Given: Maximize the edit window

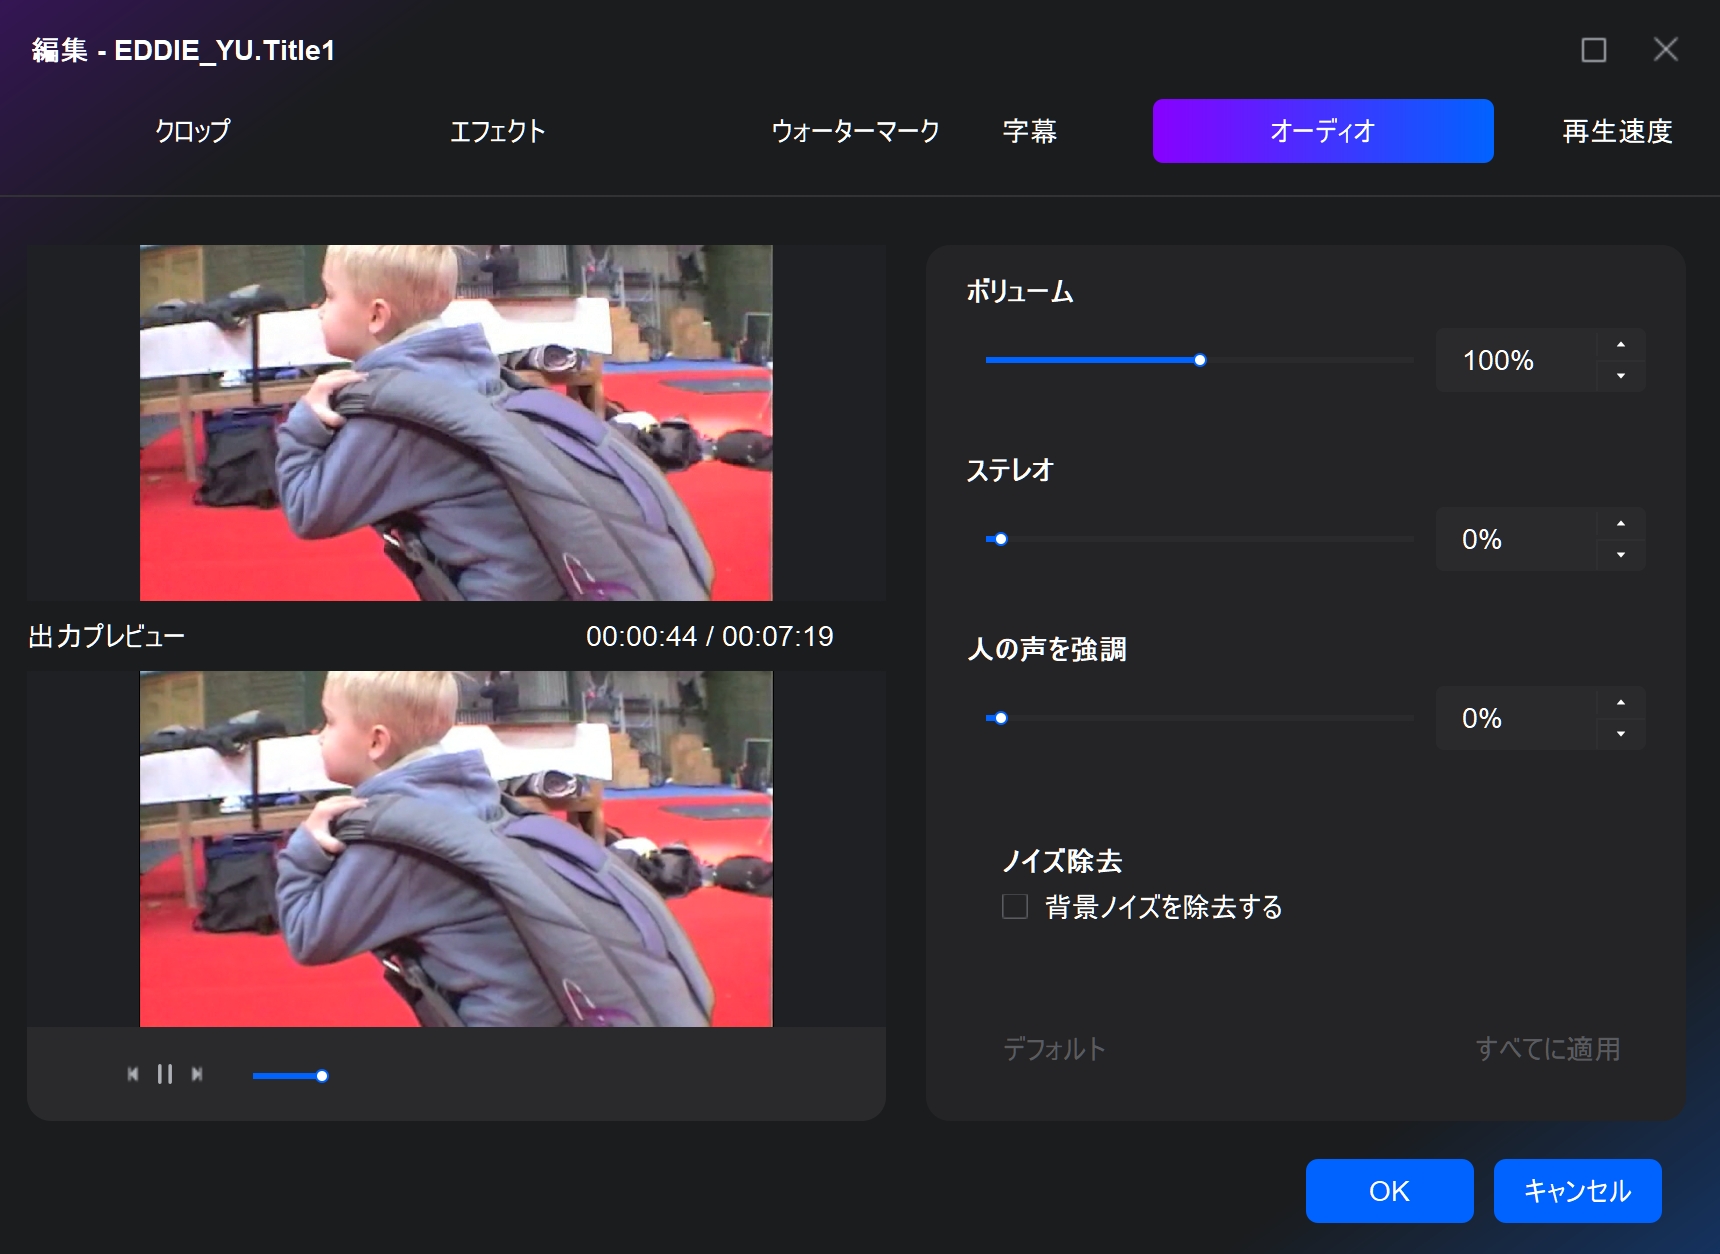Looking at the screenshot, I should pyautogui.click(x=1593, y=50).
